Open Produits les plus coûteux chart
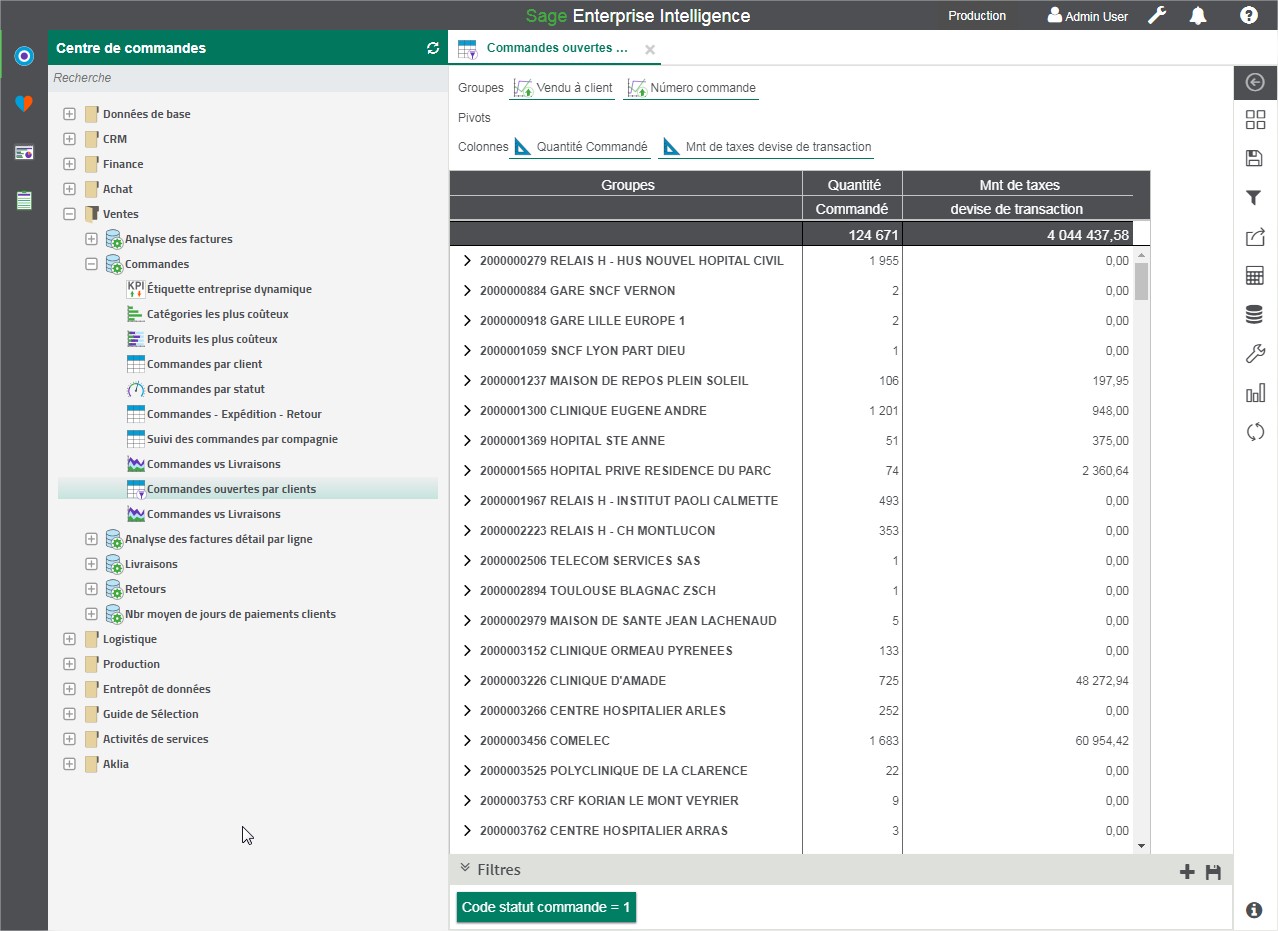Viewport: 1278px width, 931px height. coord(202,339)
